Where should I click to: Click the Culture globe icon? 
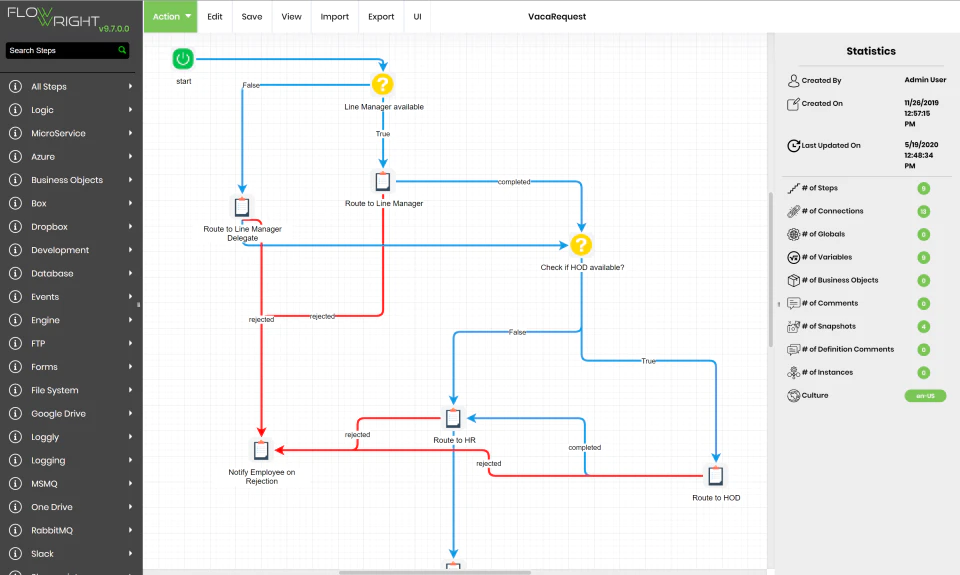(793, 396)
